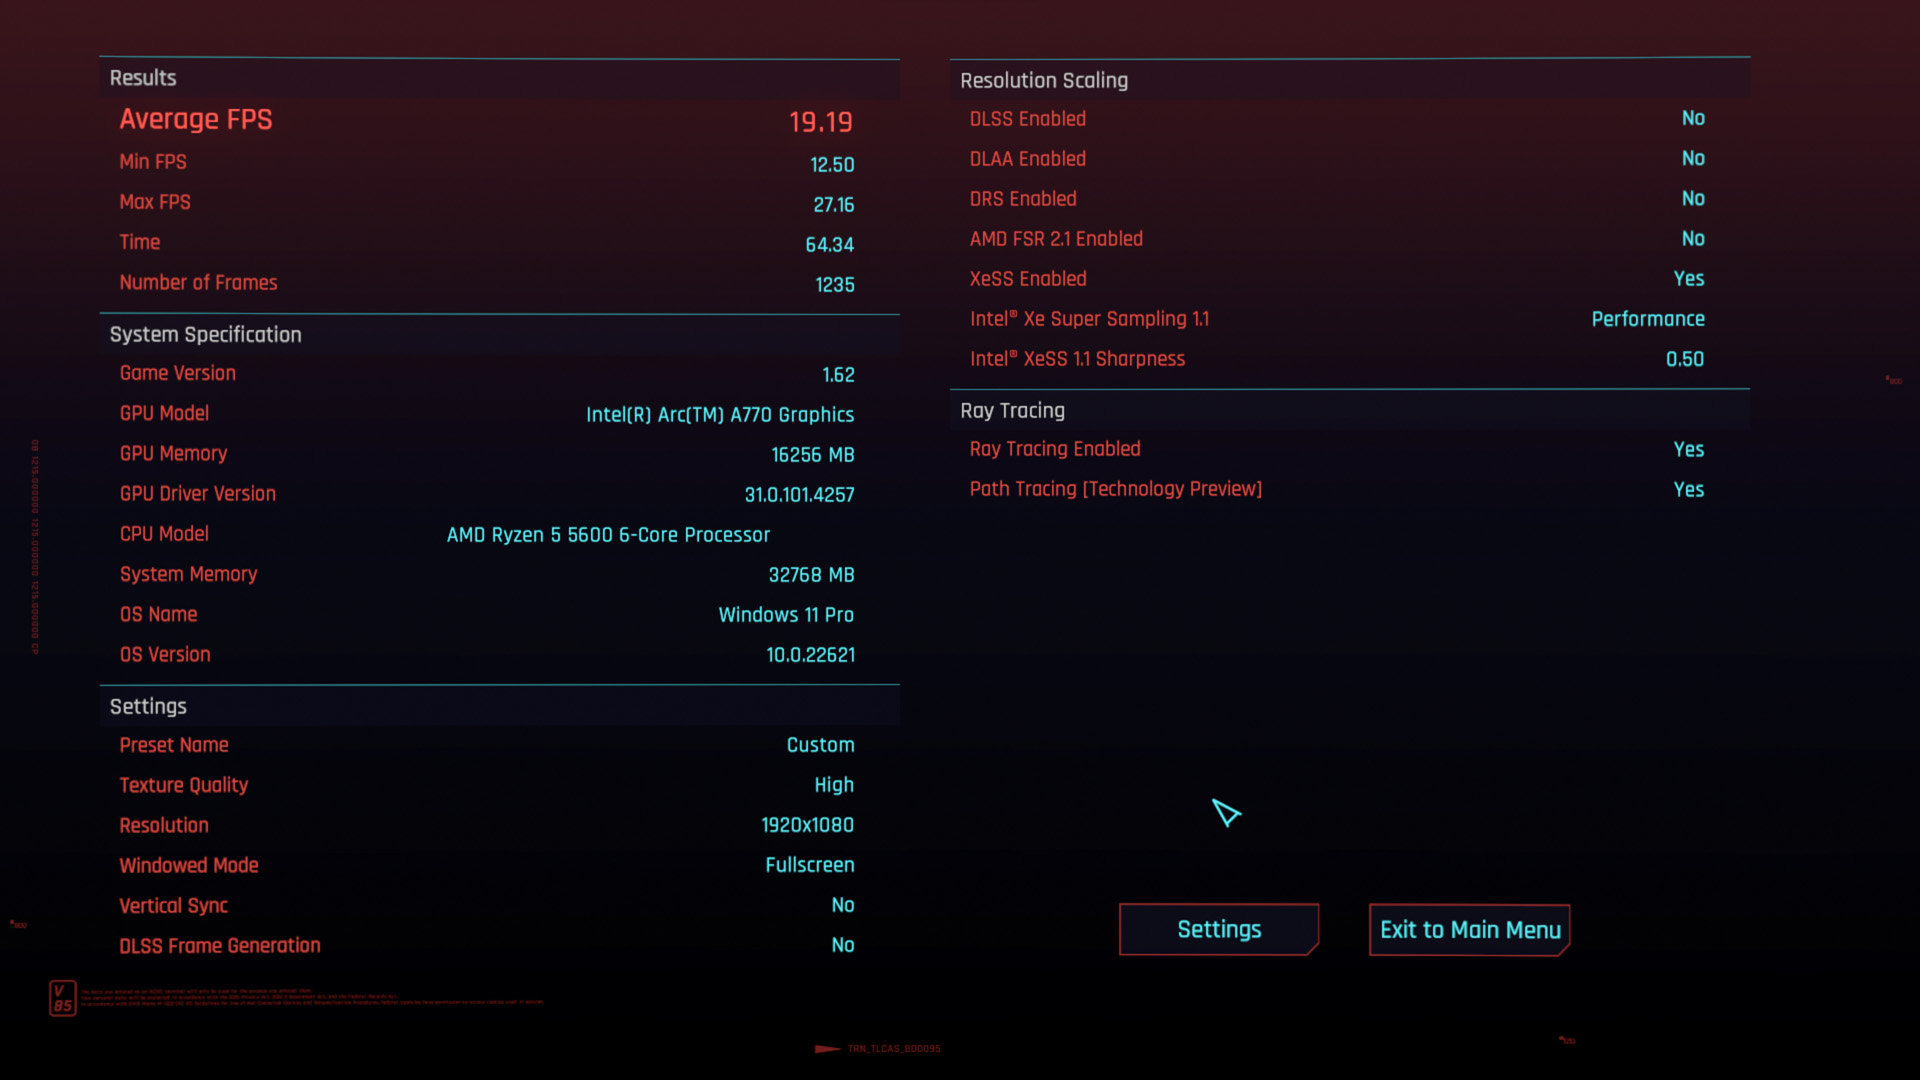
Task: Click the XeSS Performance mode value
Action: [x=1647, y=319]
